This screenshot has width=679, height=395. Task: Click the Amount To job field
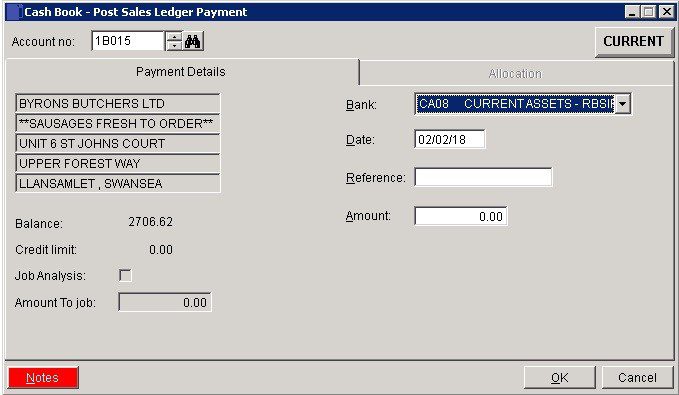165,302
